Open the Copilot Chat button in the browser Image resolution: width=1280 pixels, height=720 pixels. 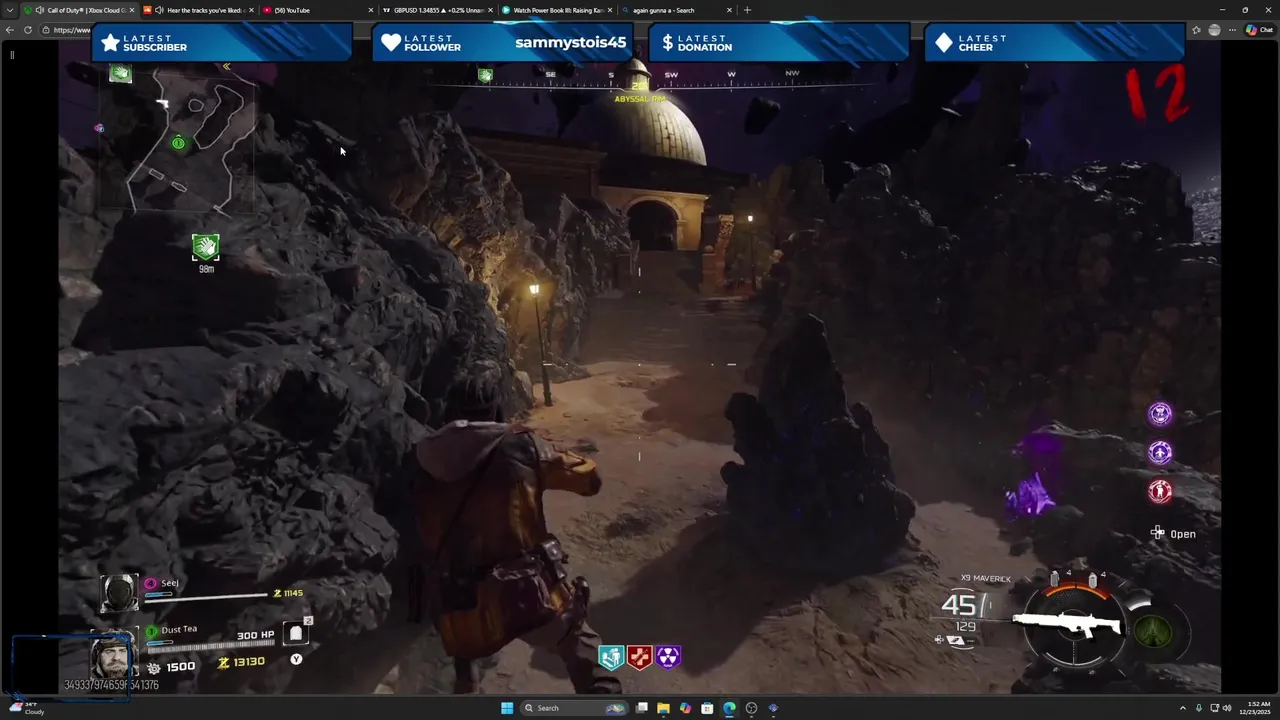coord(1259,30)
